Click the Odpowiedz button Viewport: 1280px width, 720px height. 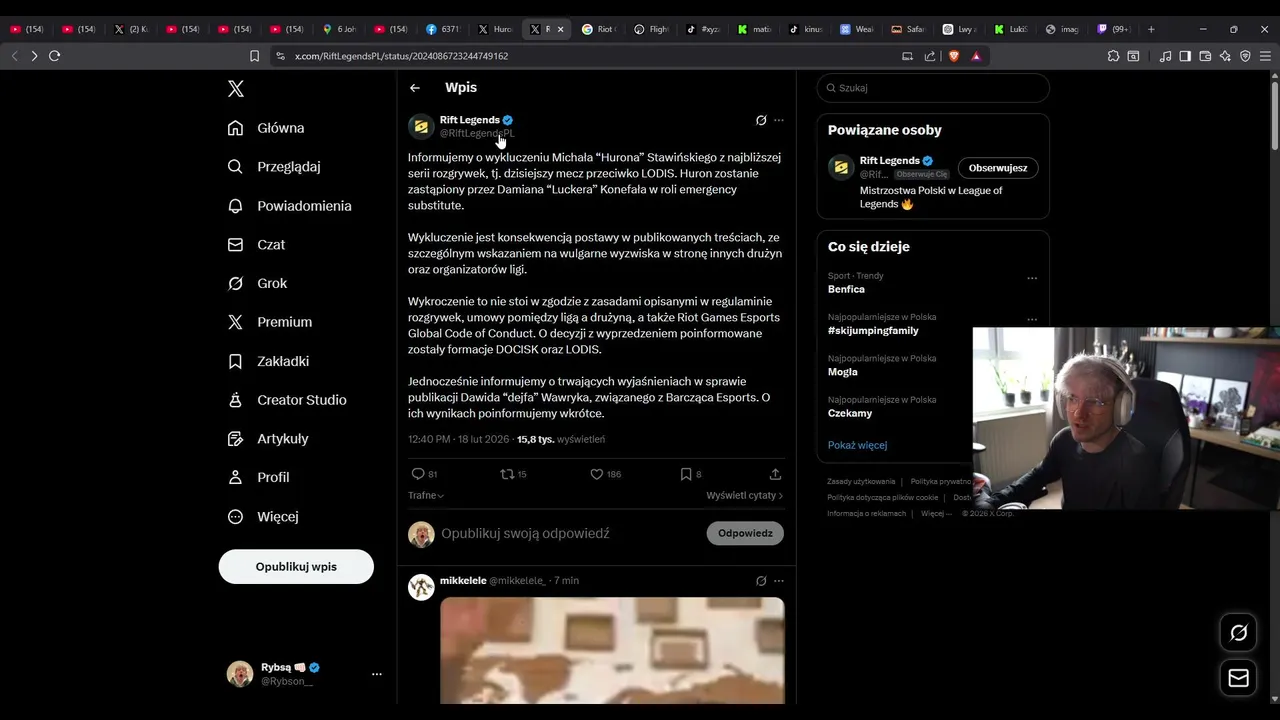745,534
